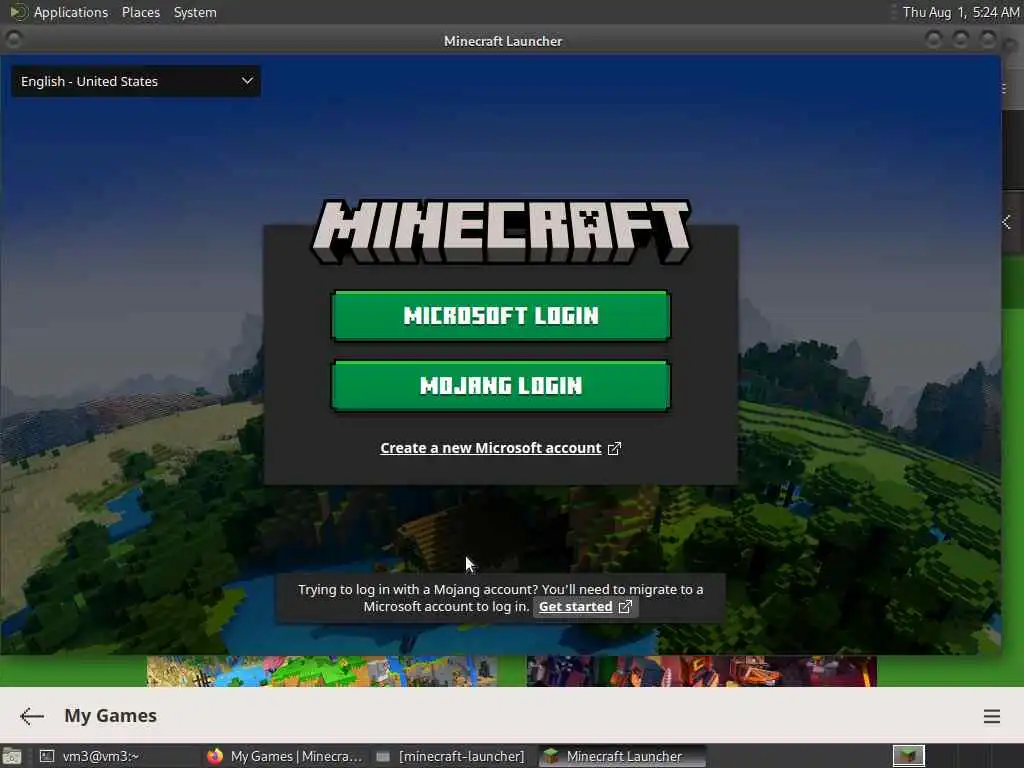This screenshot has width=1024, height=768.
Task: Open Create a new Microsoft account link
Action: coord(490,448)
